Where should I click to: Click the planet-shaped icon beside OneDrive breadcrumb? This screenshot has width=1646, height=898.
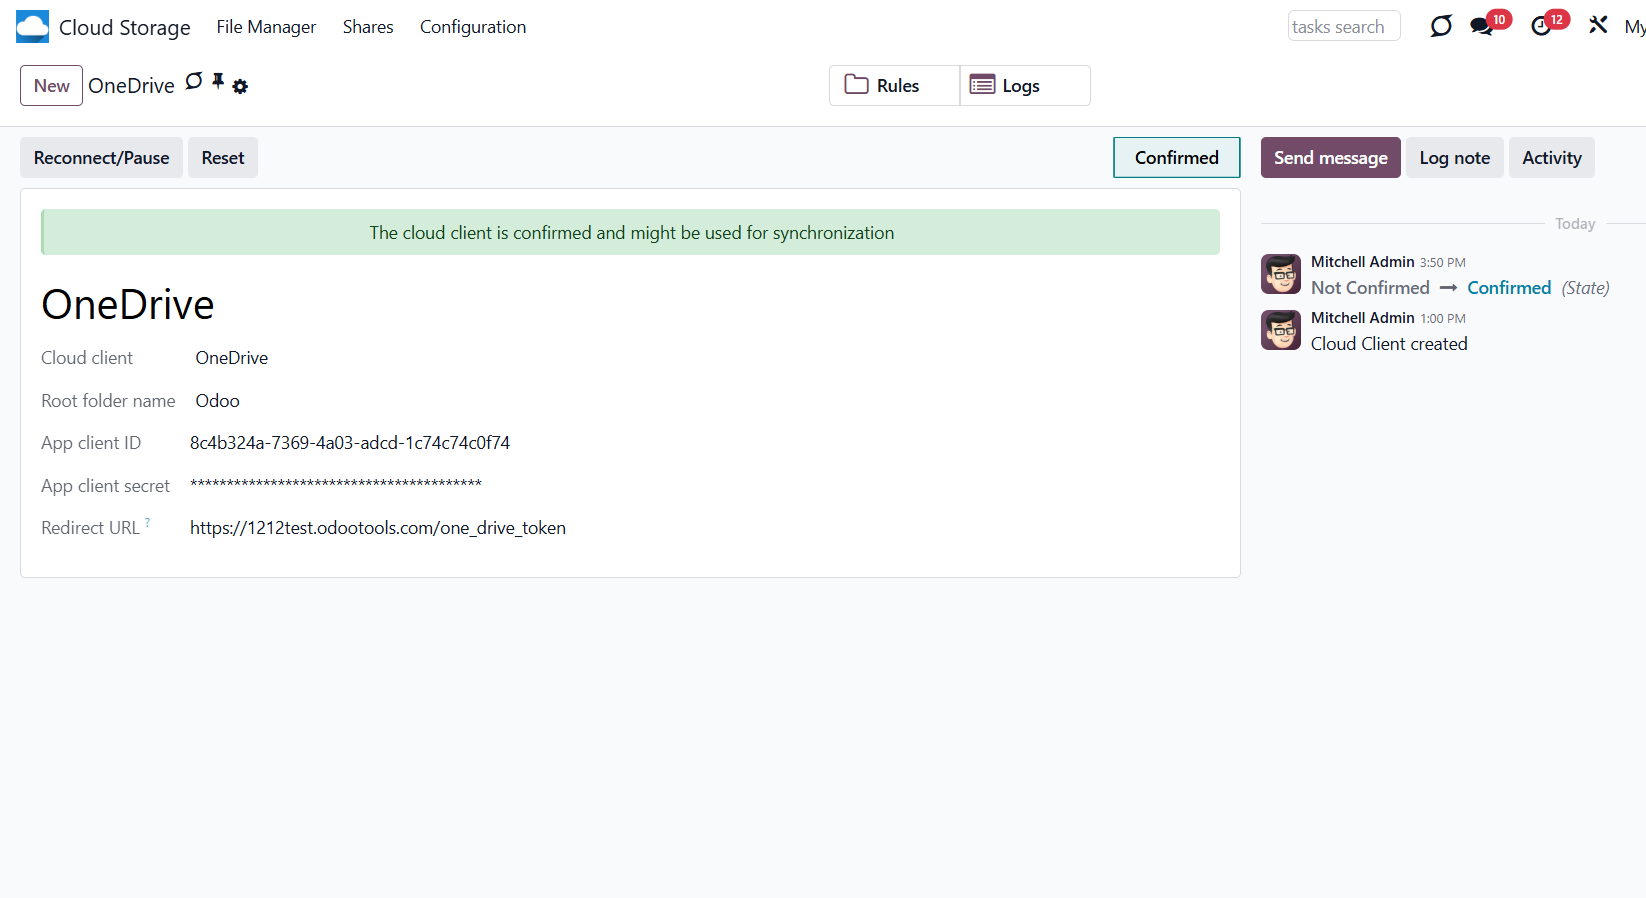(194, 81)
